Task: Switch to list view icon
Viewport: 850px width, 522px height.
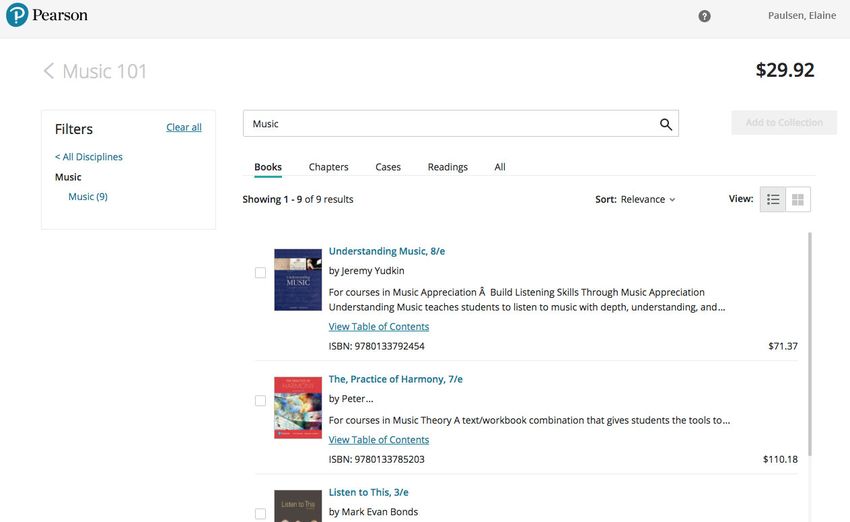Action: (x=773, y=199)
